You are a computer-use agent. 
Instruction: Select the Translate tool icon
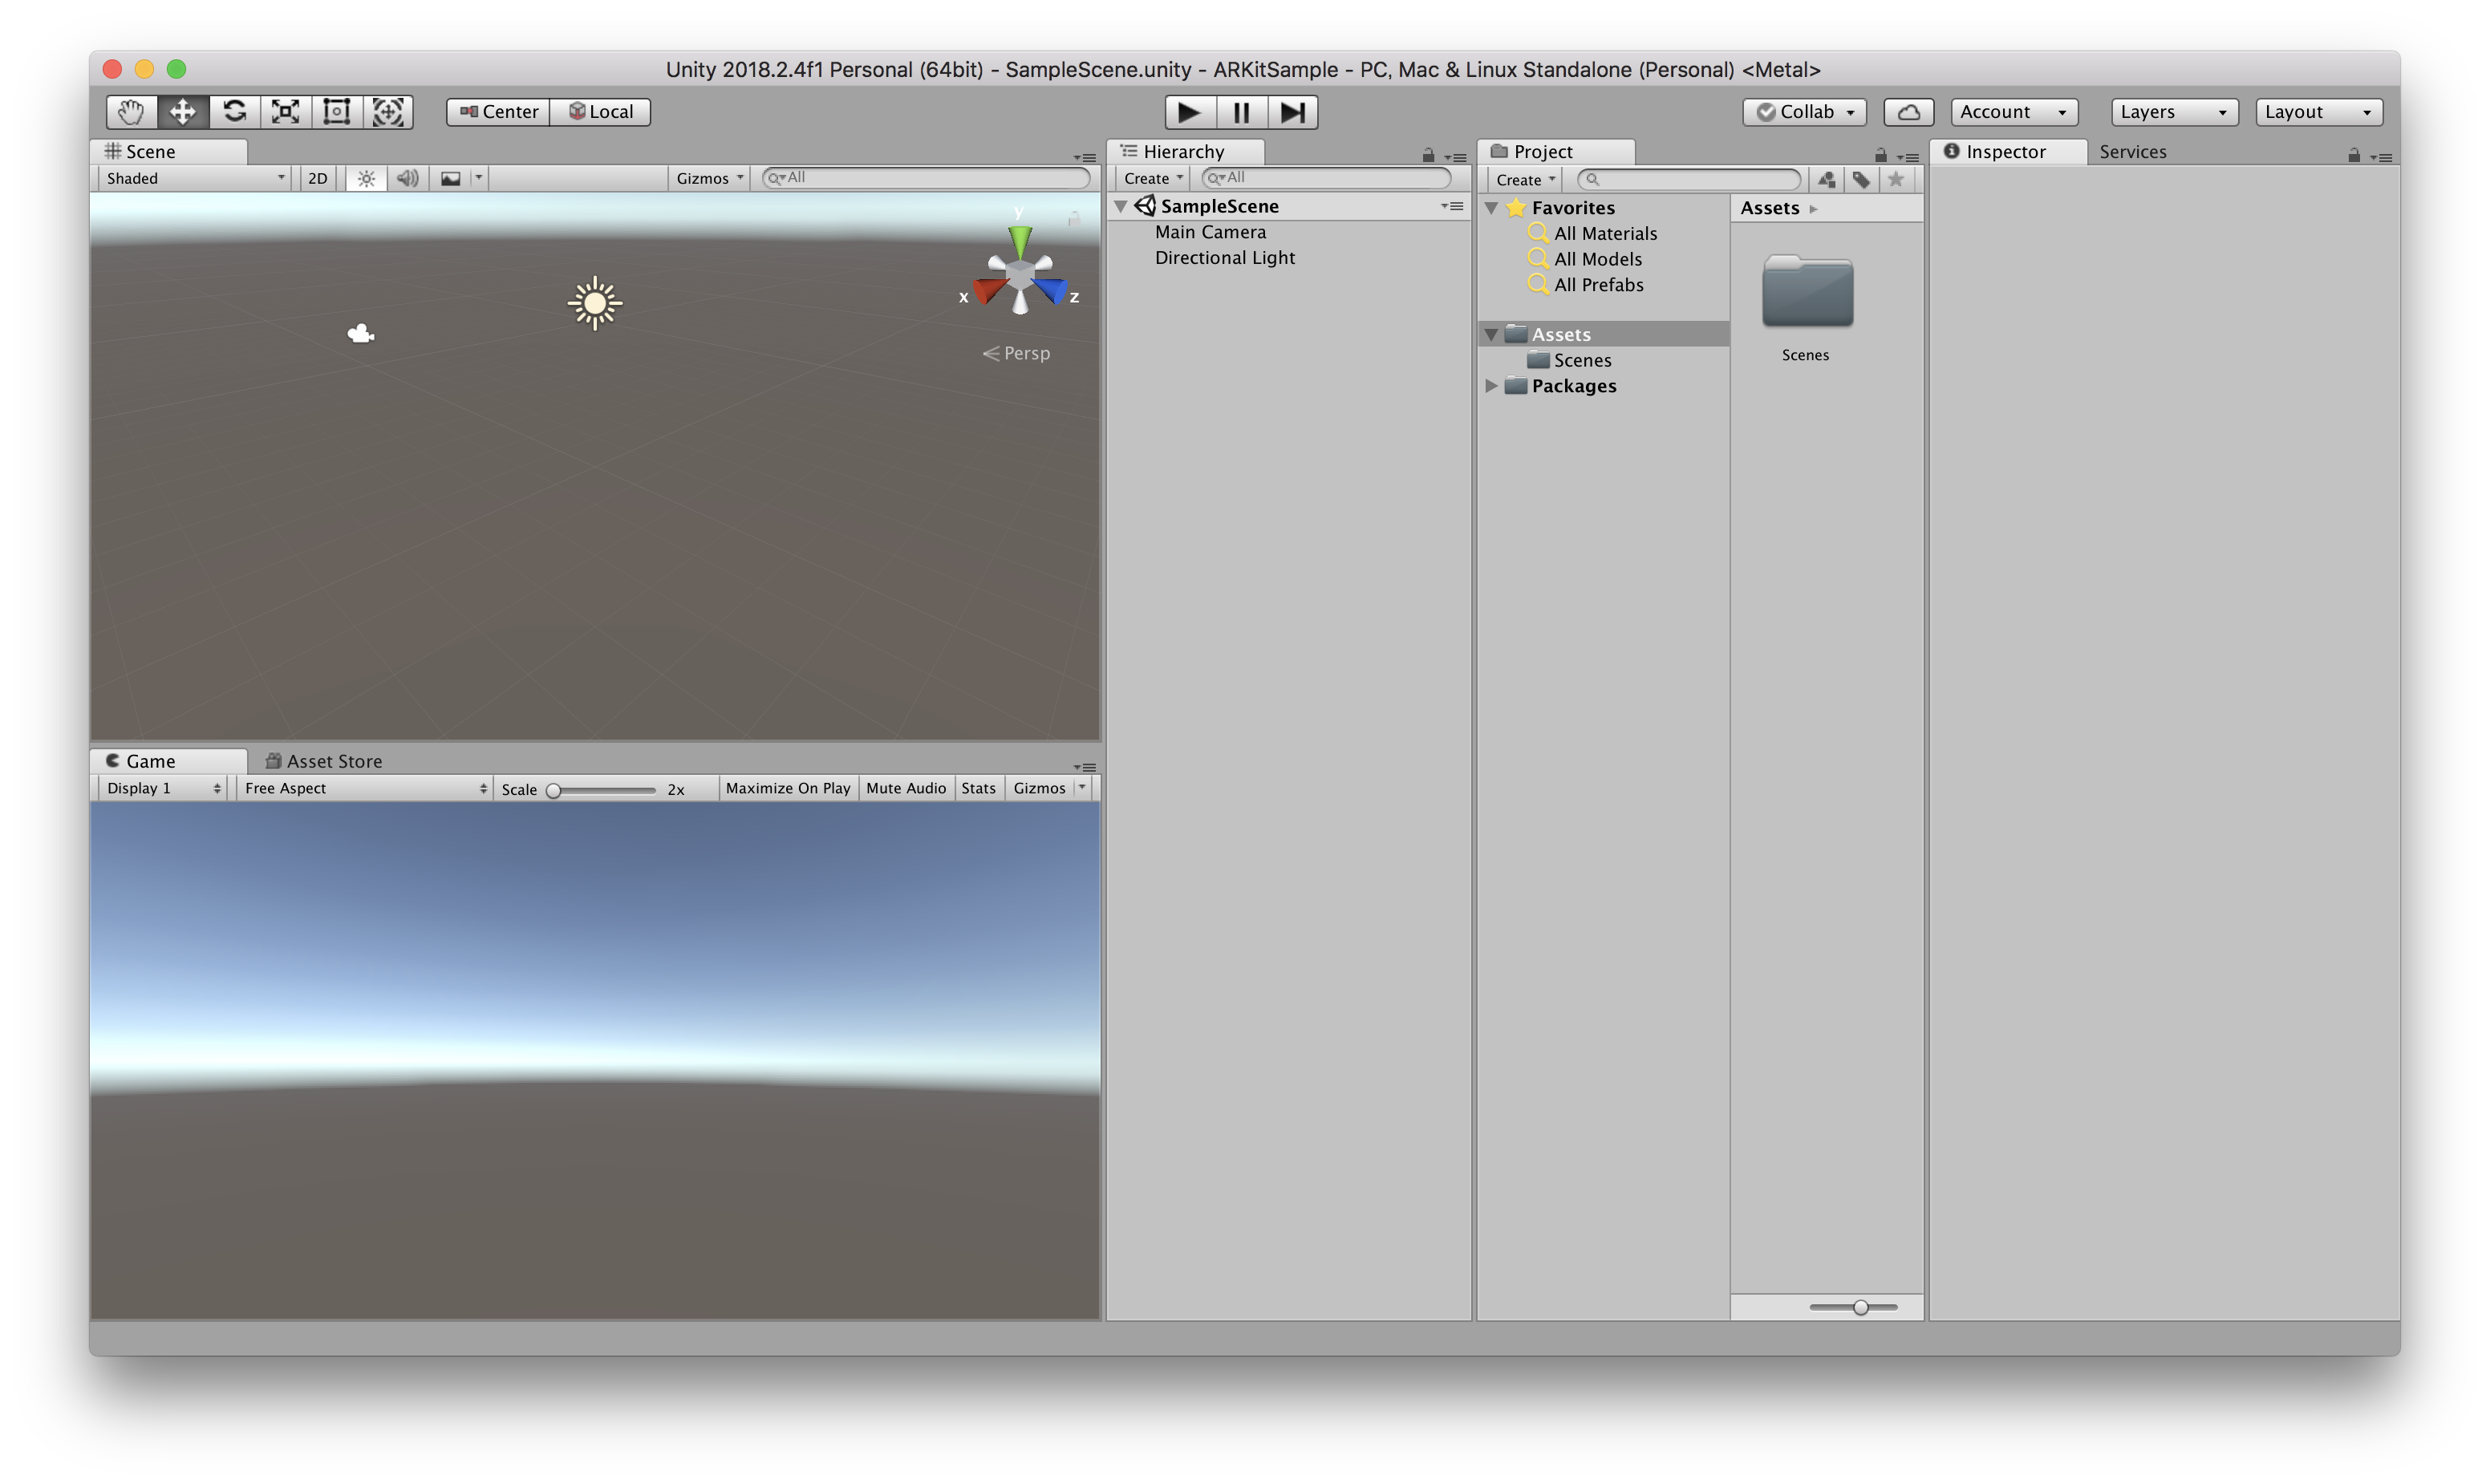182,112
